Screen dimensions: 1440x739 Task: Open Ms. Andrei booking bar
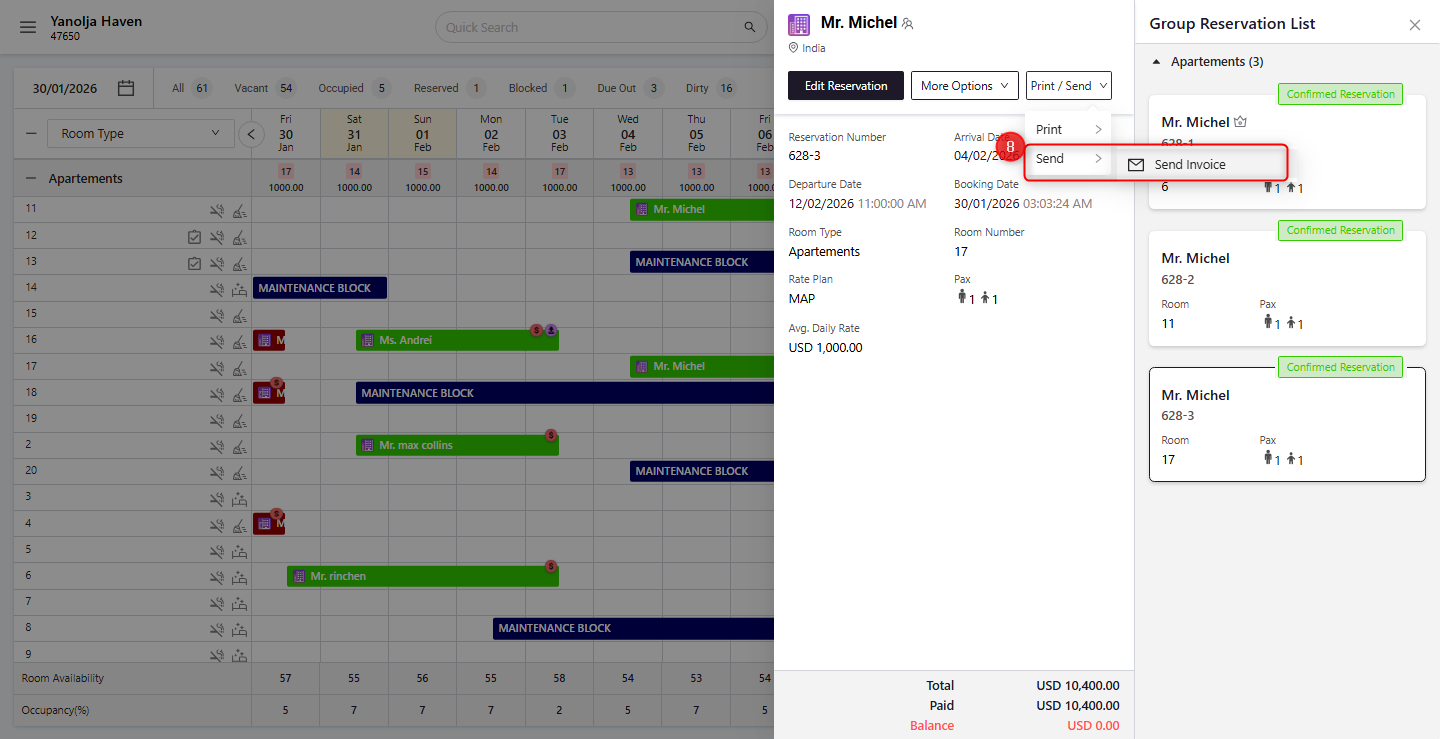click(457, 341)
